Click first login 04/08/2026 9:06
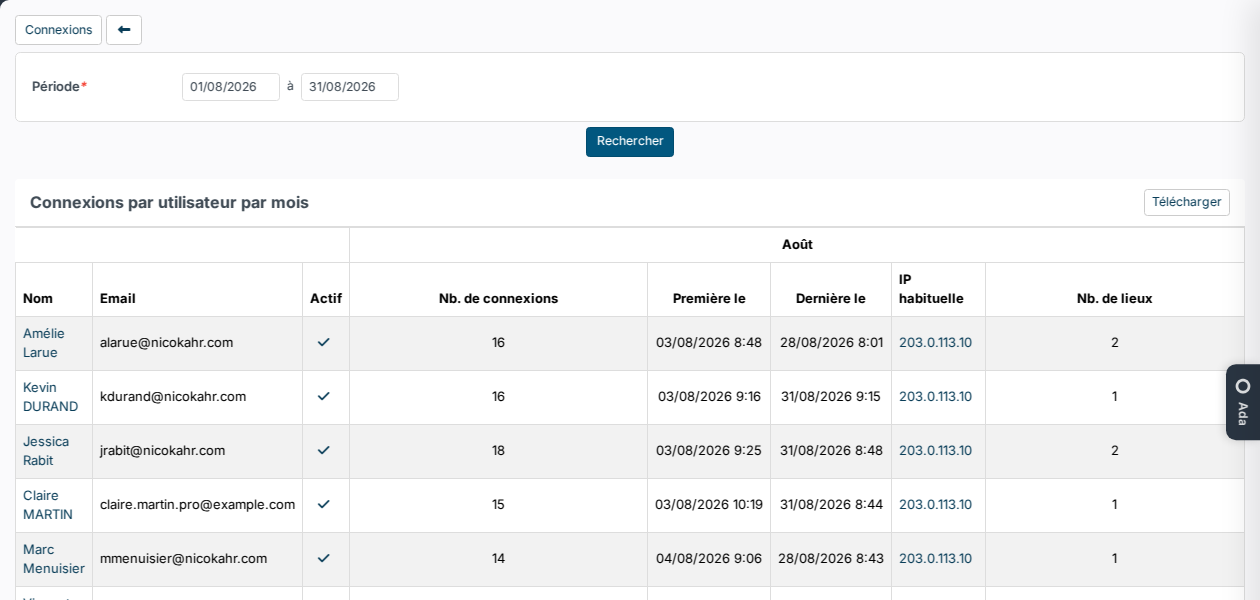This screenshot has width=1260, height=600. click(x=709, y=558)
